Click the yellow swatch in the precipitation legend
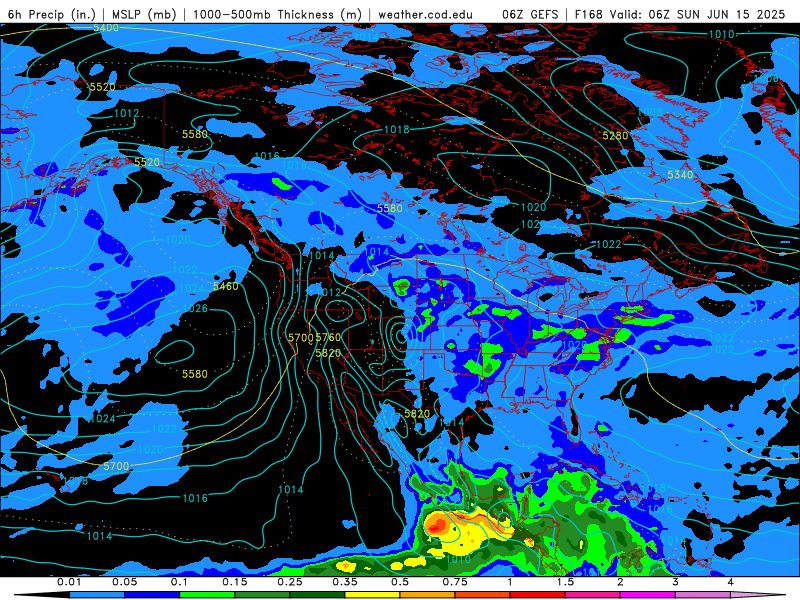This screenshot has height=600, width=800. click(372, 595)
